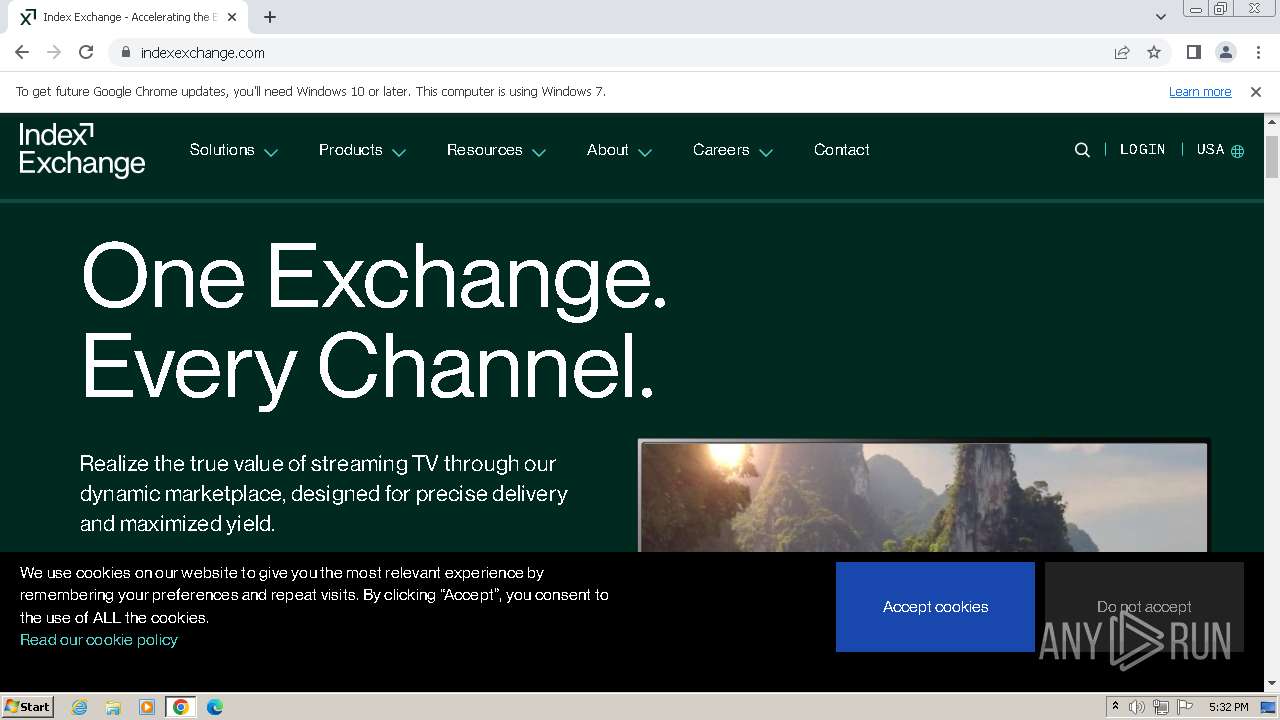The image size is (1280, 720).
Task: Open Microsoft Edge from taskbar
Action: tap(215, 707)
